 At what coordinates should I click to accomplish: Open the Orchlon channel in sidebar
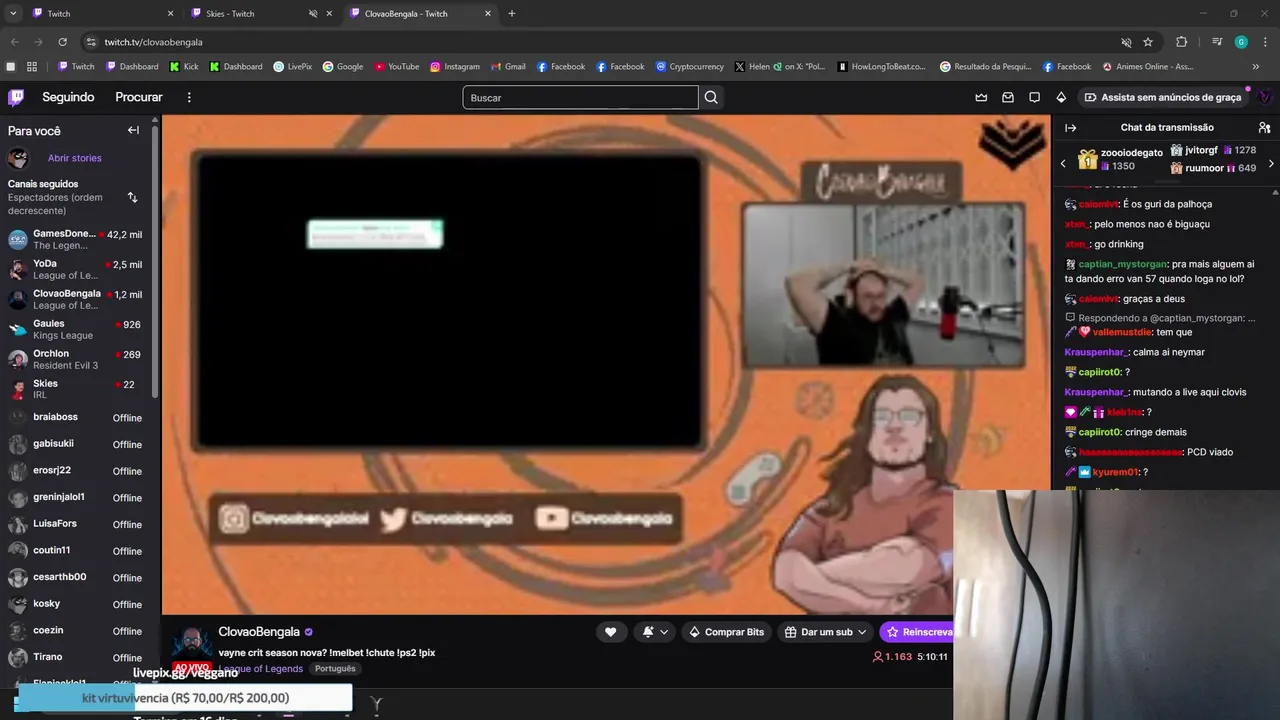(75, 359)
